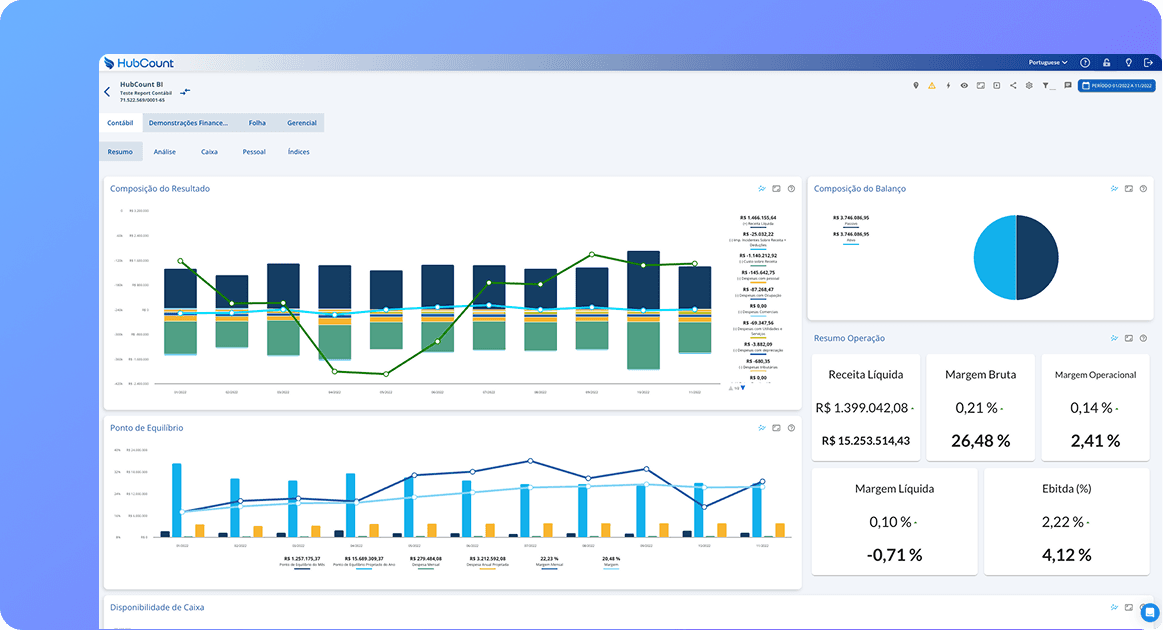Click the Disponibilidade de Caixa chart-type icon
The height and width of the screenshot is (630, 1163).
[1114, 608]
